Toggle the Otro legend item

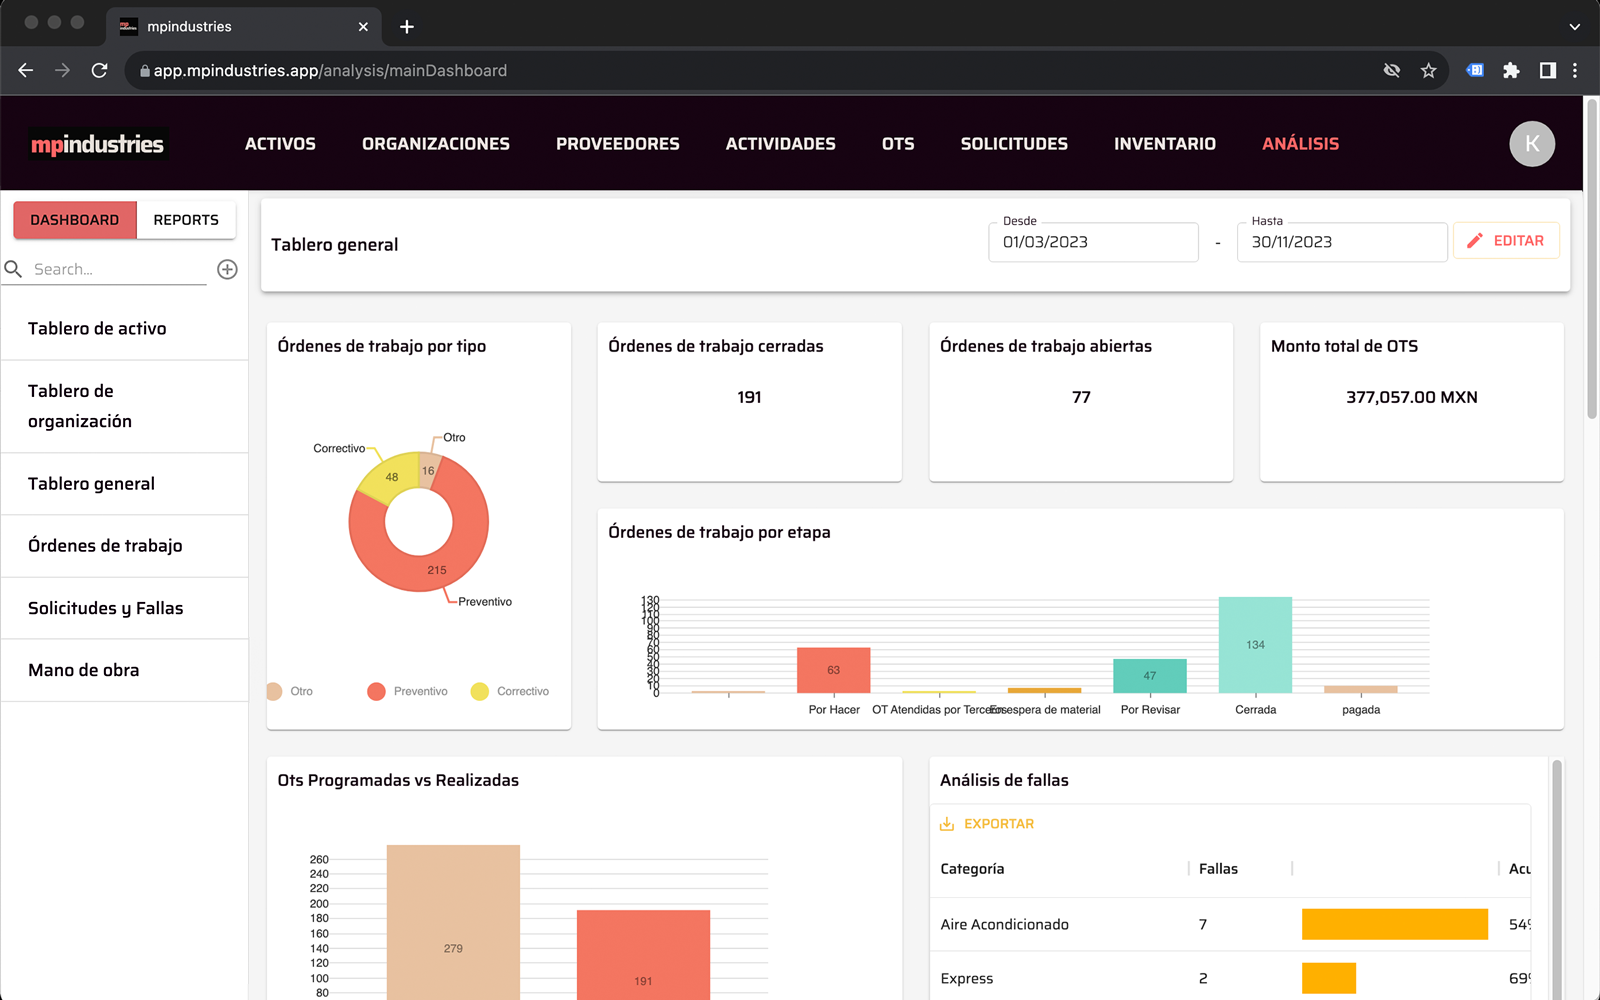(x=290, y=691)
